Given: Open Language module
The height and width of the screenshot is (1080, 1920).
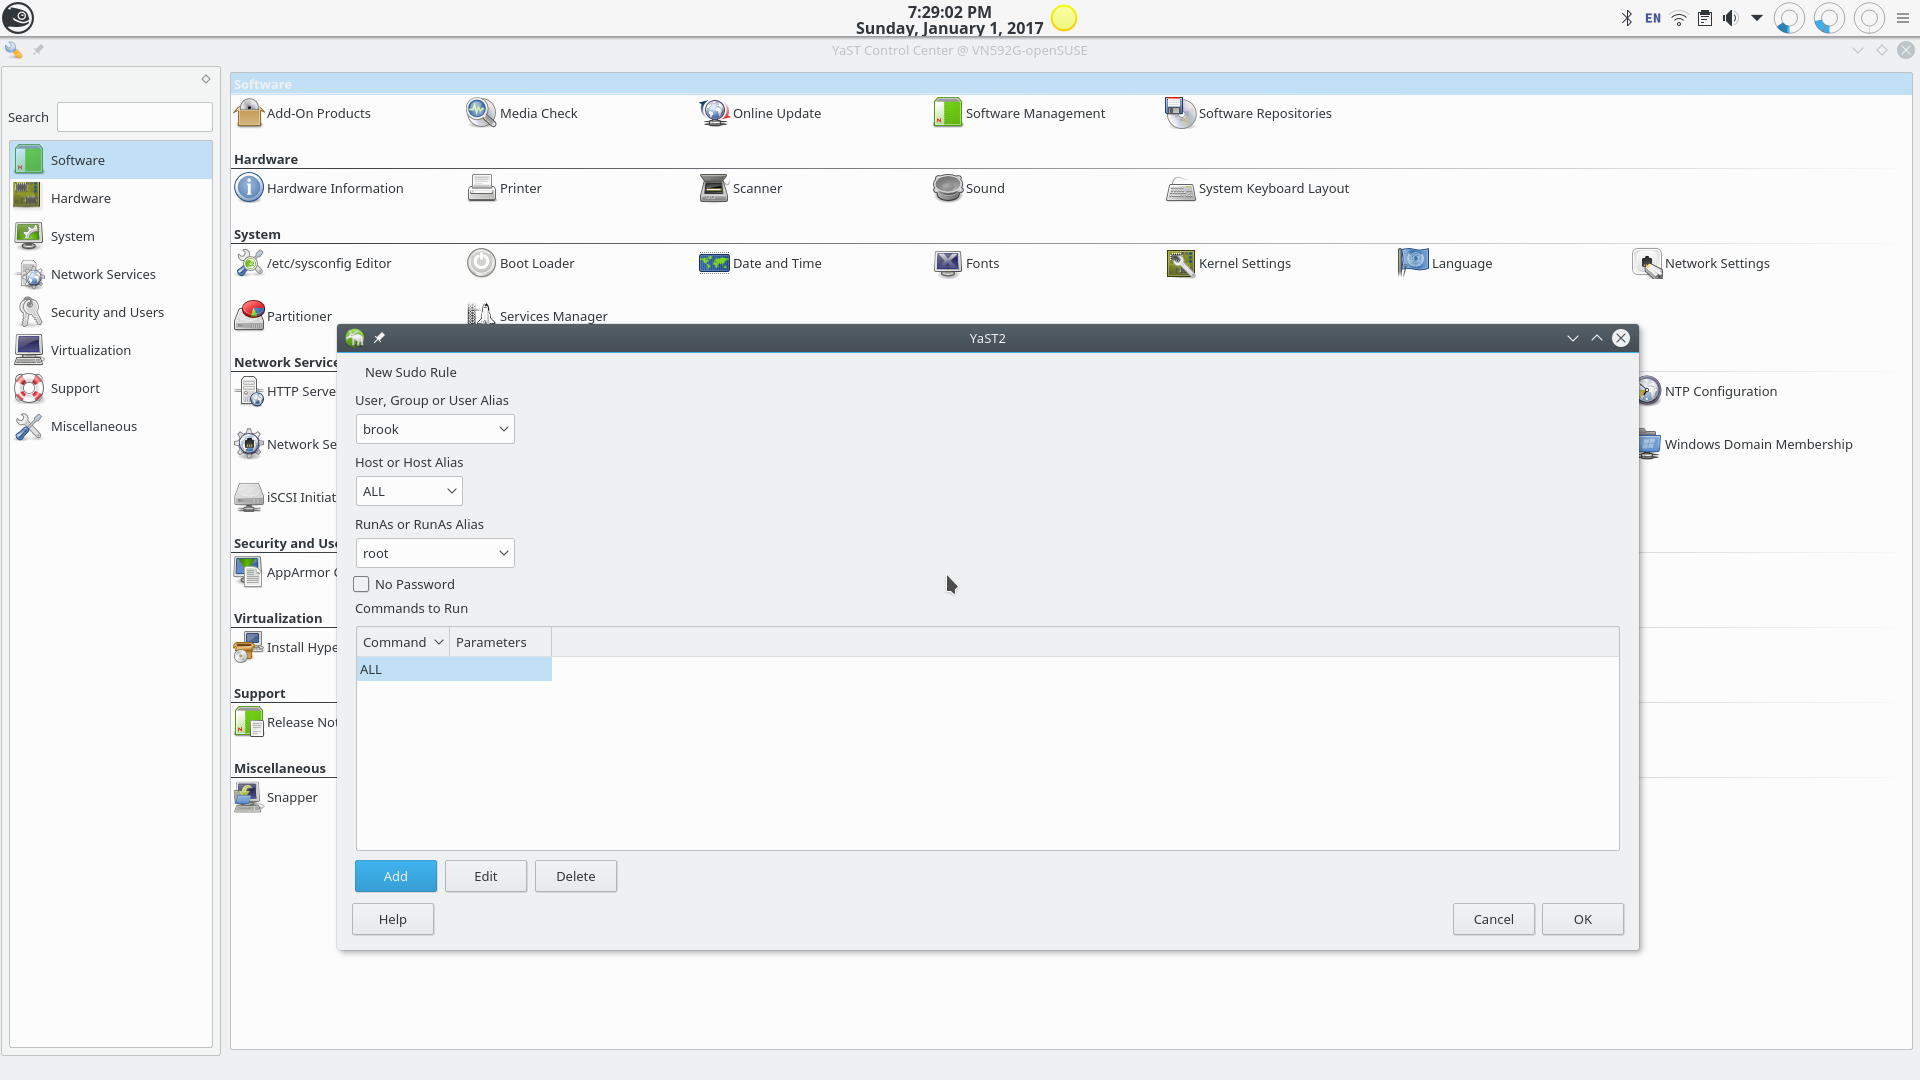Looking at the screenshot, I should (1445, 263).
